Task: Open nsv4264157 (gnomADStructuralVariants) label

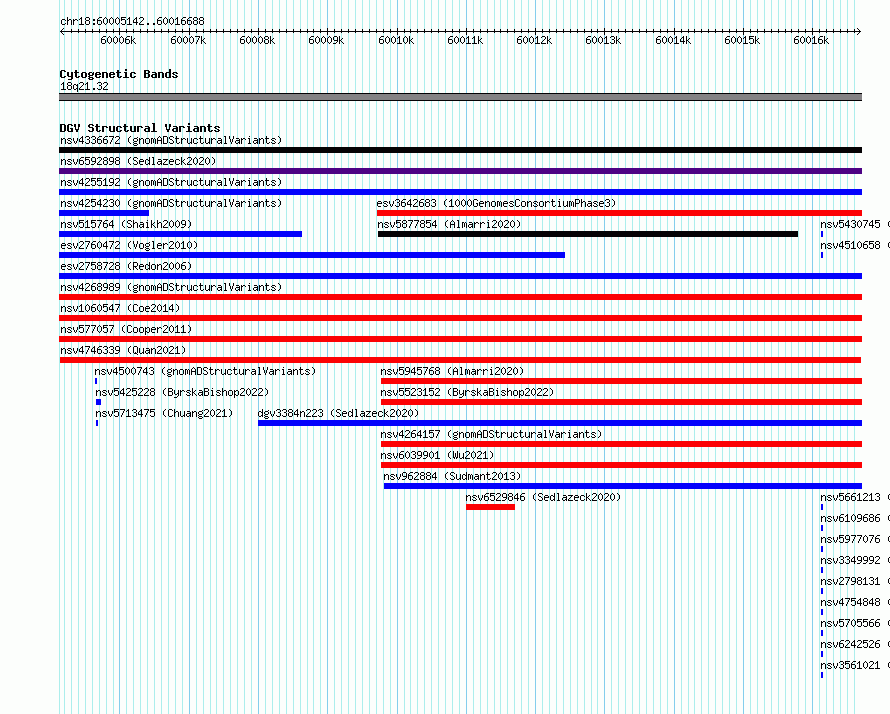Action: pyautogui.click(x=491, y=434)
